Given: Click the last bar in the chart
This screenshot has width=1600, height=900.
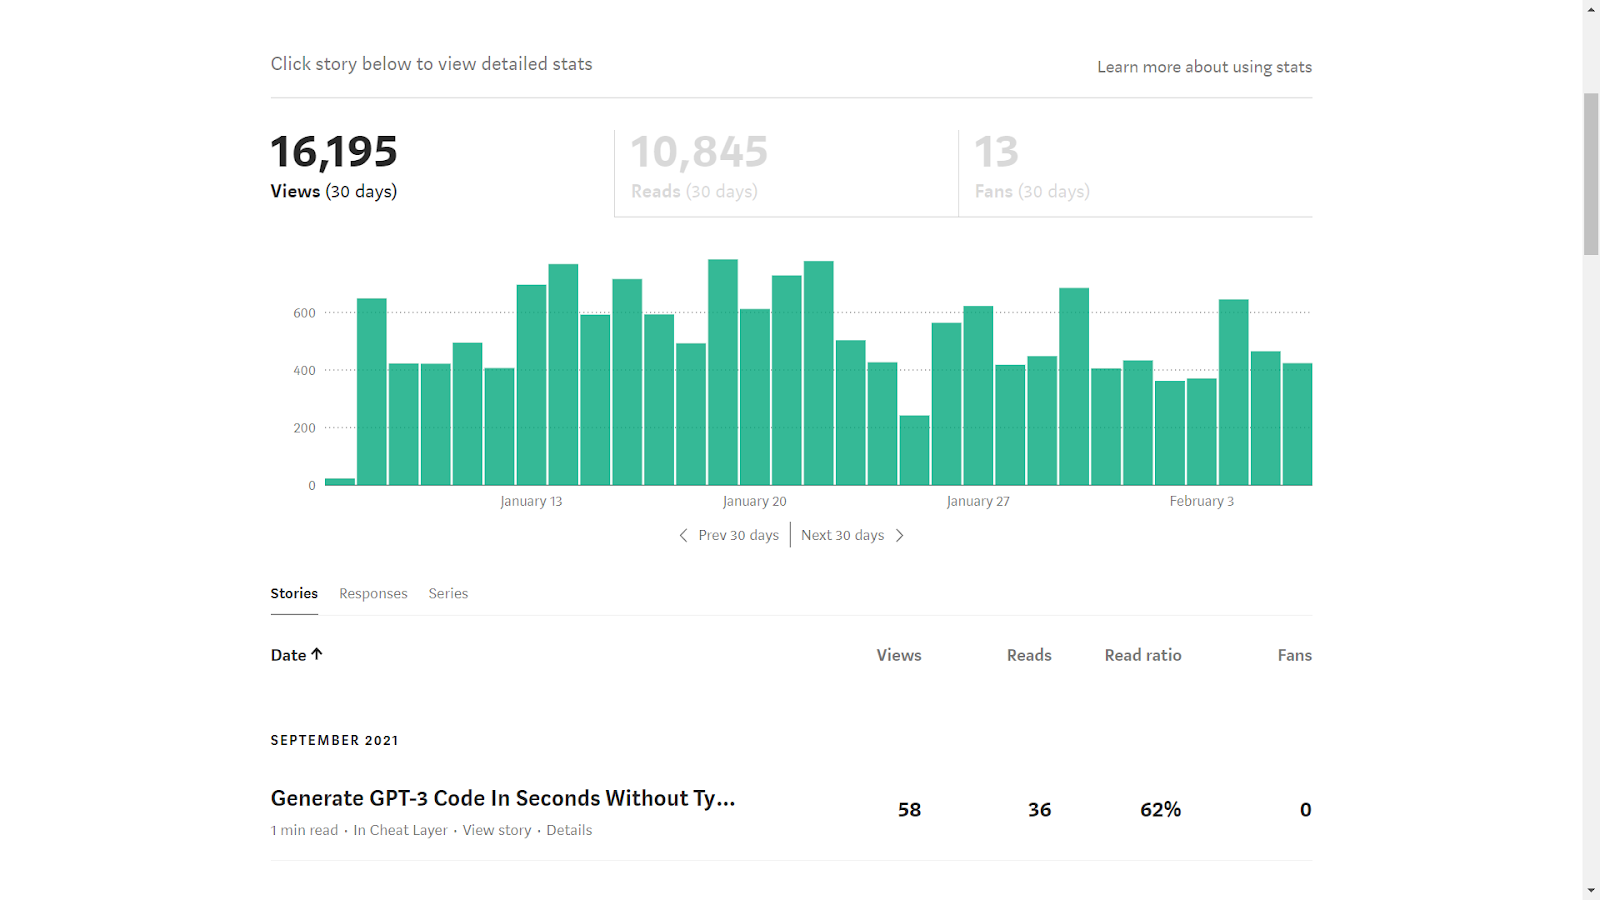Looking at the screenshot, I should (1297, 424).
